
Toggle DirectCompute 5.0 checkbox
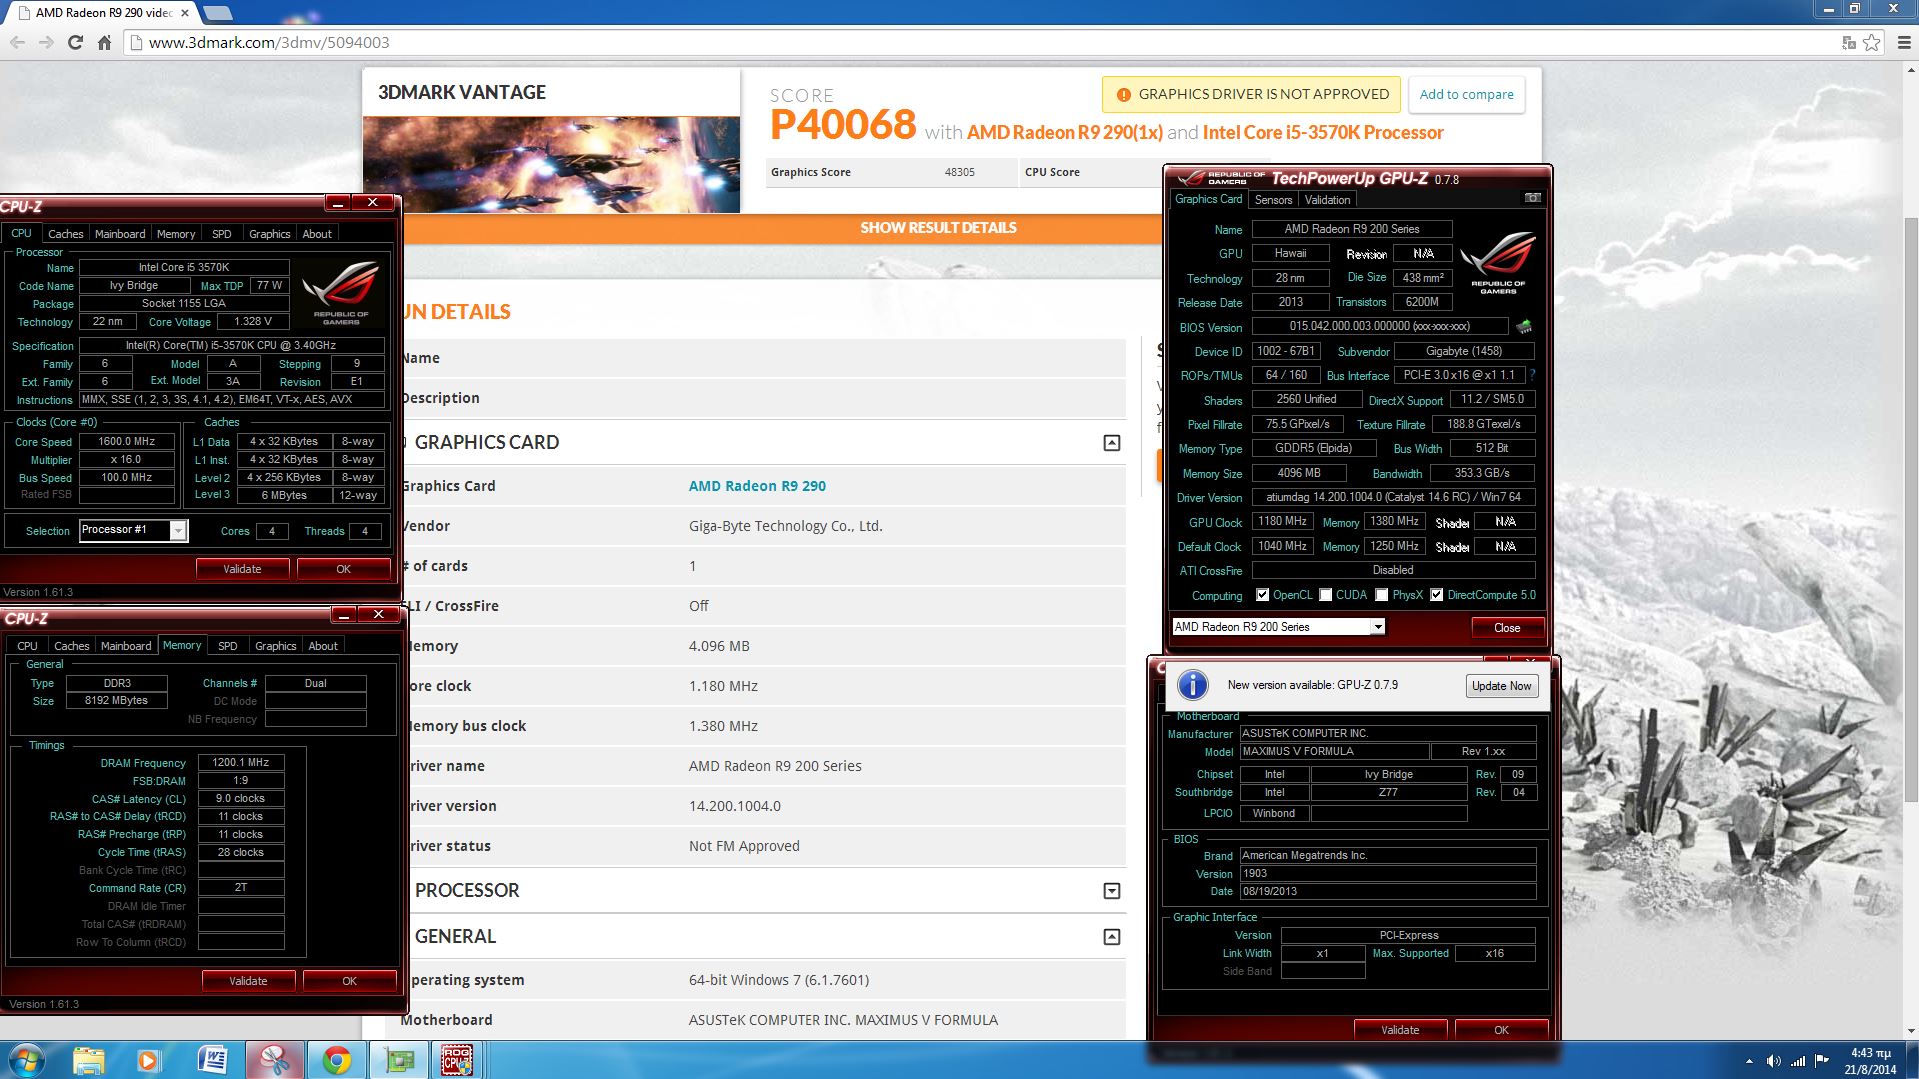1437,595
